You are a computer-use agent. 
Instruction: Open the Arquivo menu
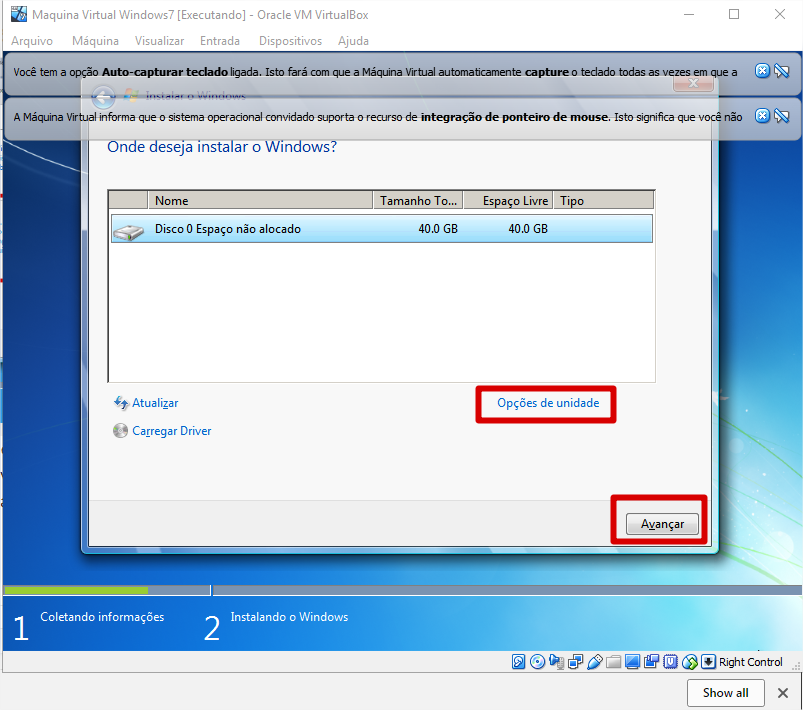point(32,41)
